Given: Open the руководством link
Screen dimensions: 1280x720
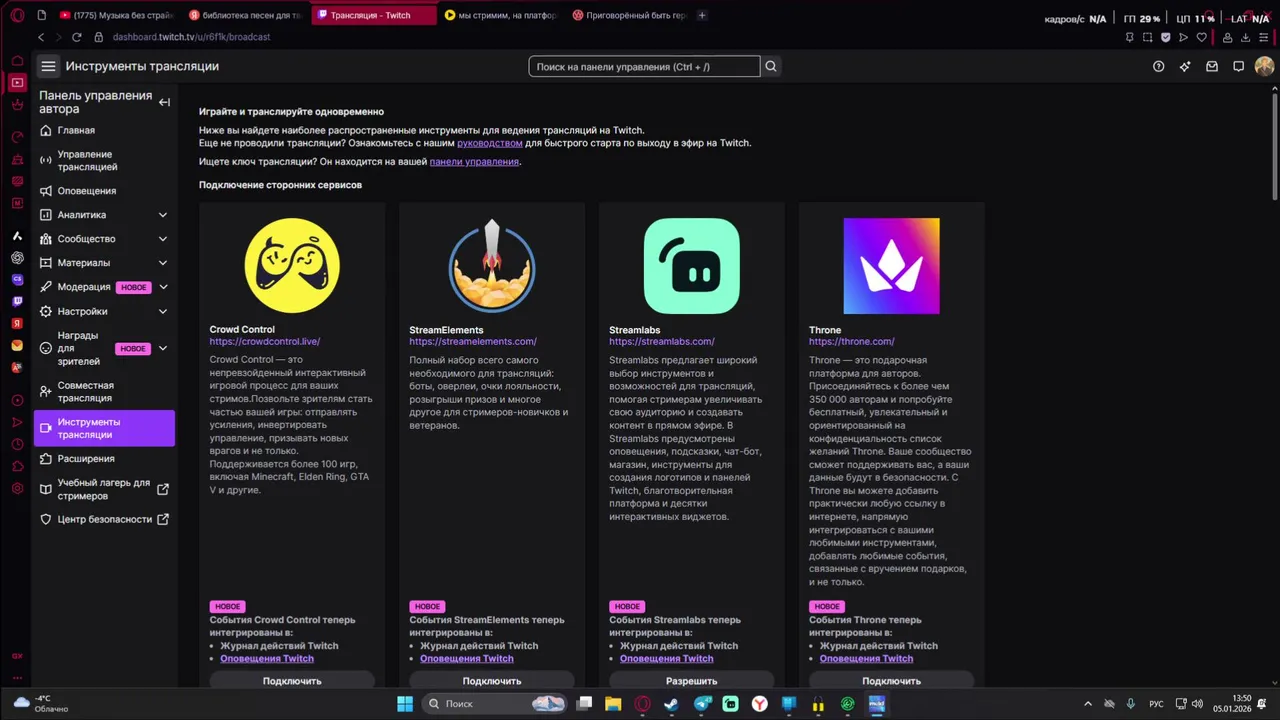Looking at the screenshot, I should pos(490,143).
